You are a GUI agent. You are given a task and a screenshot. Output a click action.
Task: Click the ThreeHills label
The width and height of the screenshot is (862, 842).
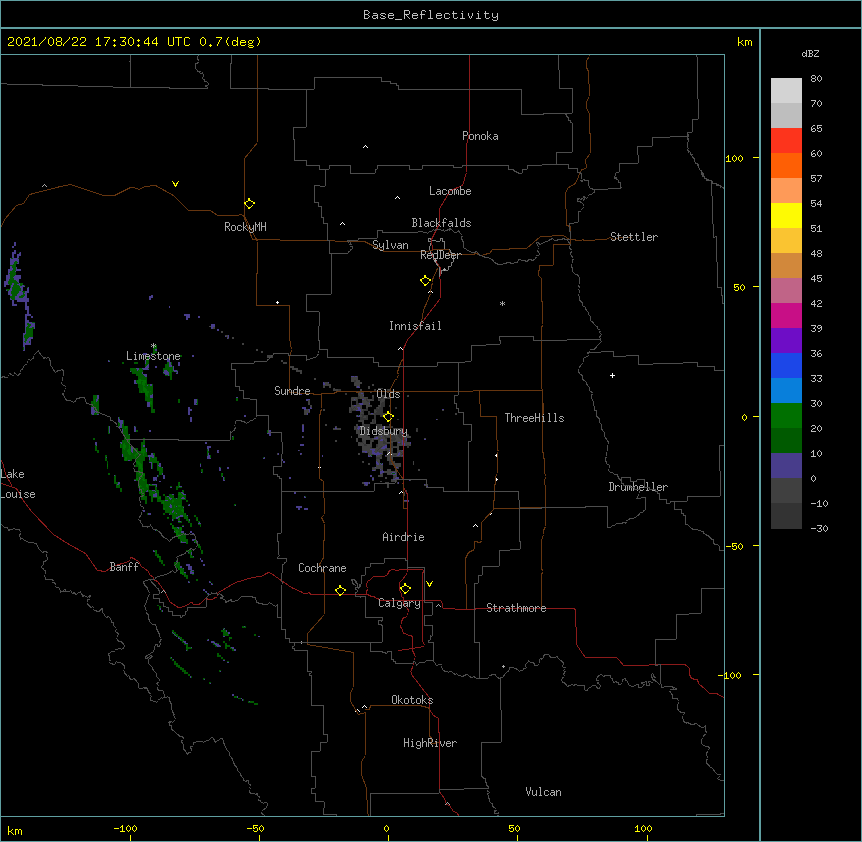534,418
